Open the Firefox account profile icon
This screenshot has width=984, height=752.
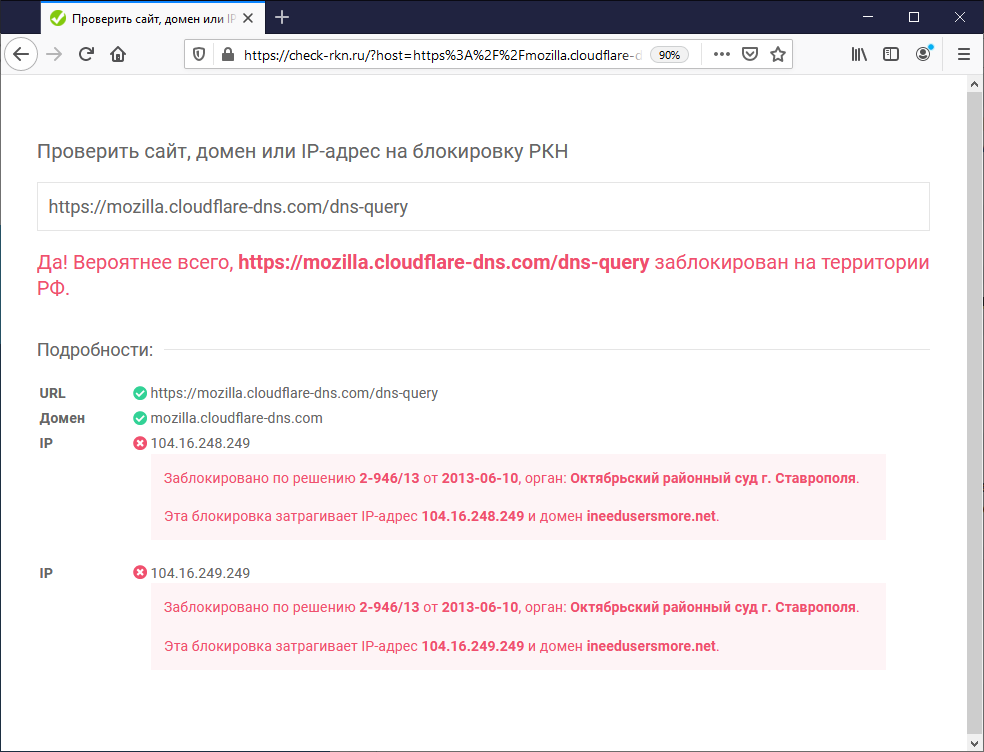(x=923, y=55)
